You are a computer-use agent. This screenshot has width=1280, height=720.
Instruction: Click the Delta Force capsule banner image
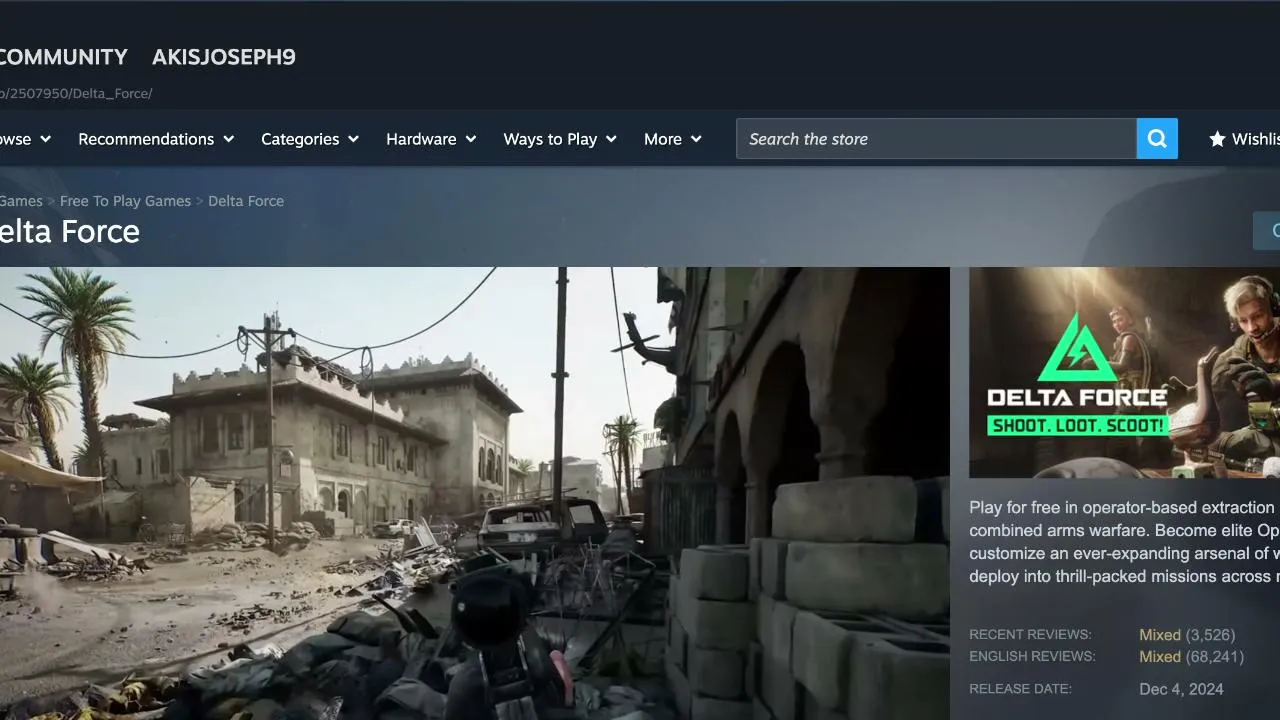tap(1125, 372)
